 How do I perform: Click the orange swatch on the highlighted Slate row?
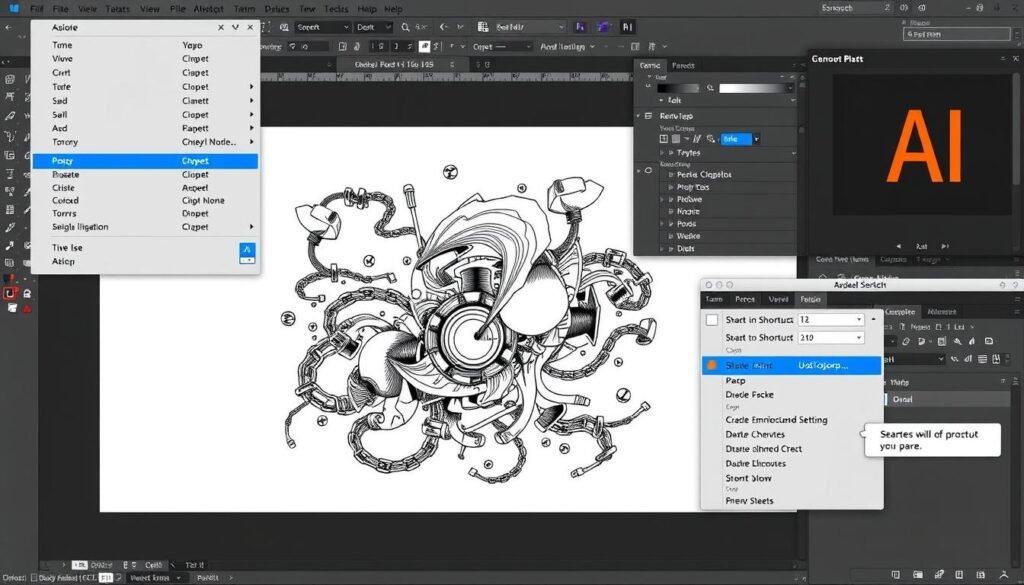pyautogui.click(x=712, y=366)
